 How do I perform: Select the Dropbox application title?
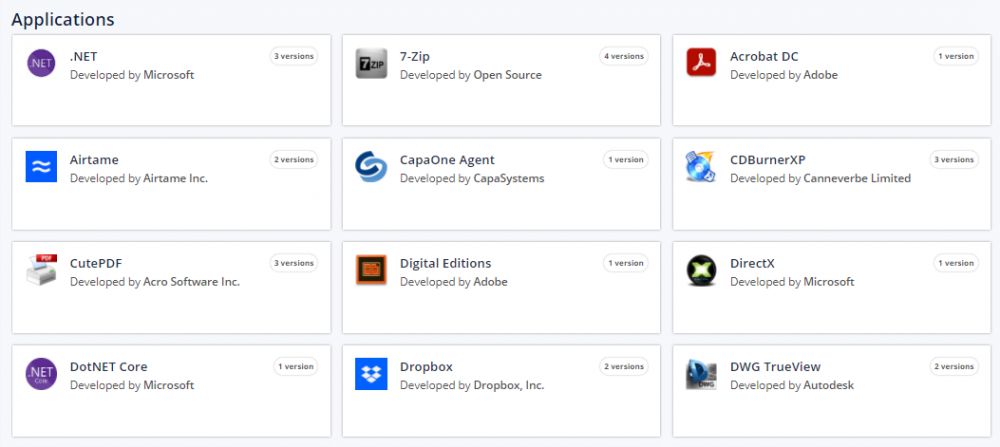point(426,367)
